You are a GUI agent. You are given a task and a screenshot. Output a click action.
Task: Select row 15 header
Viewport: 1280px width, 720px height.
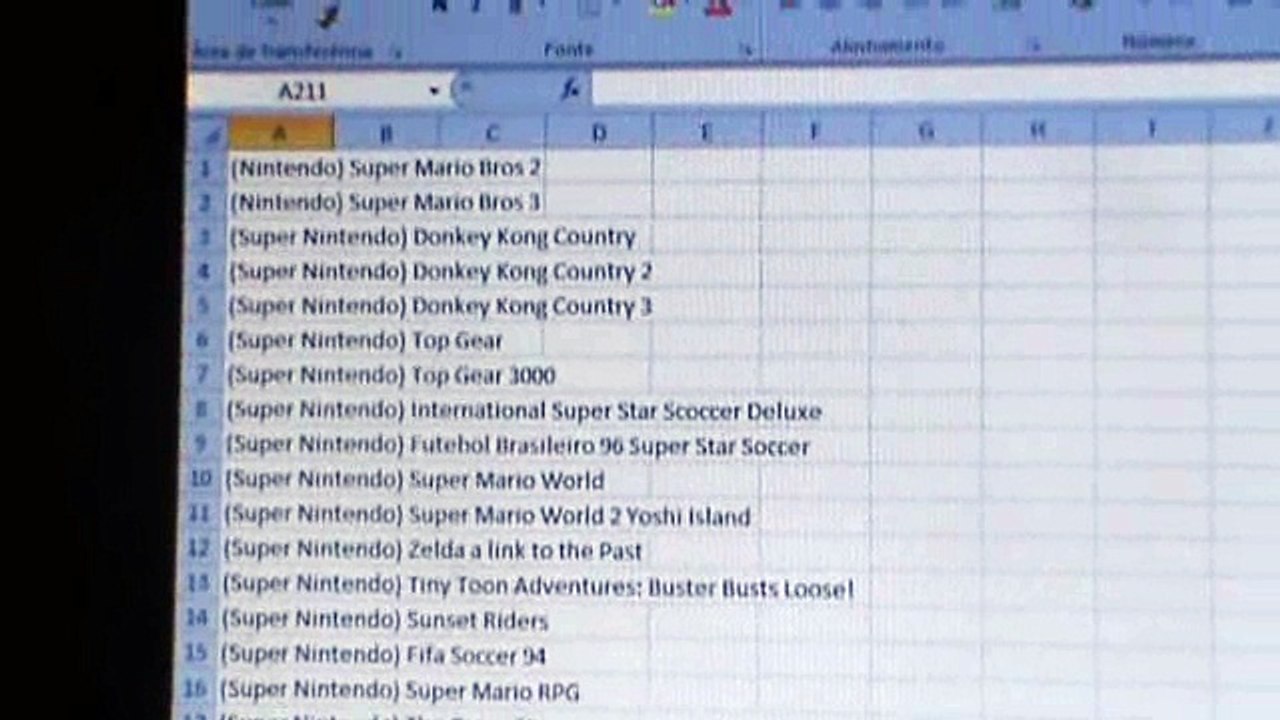pos(197,654)
